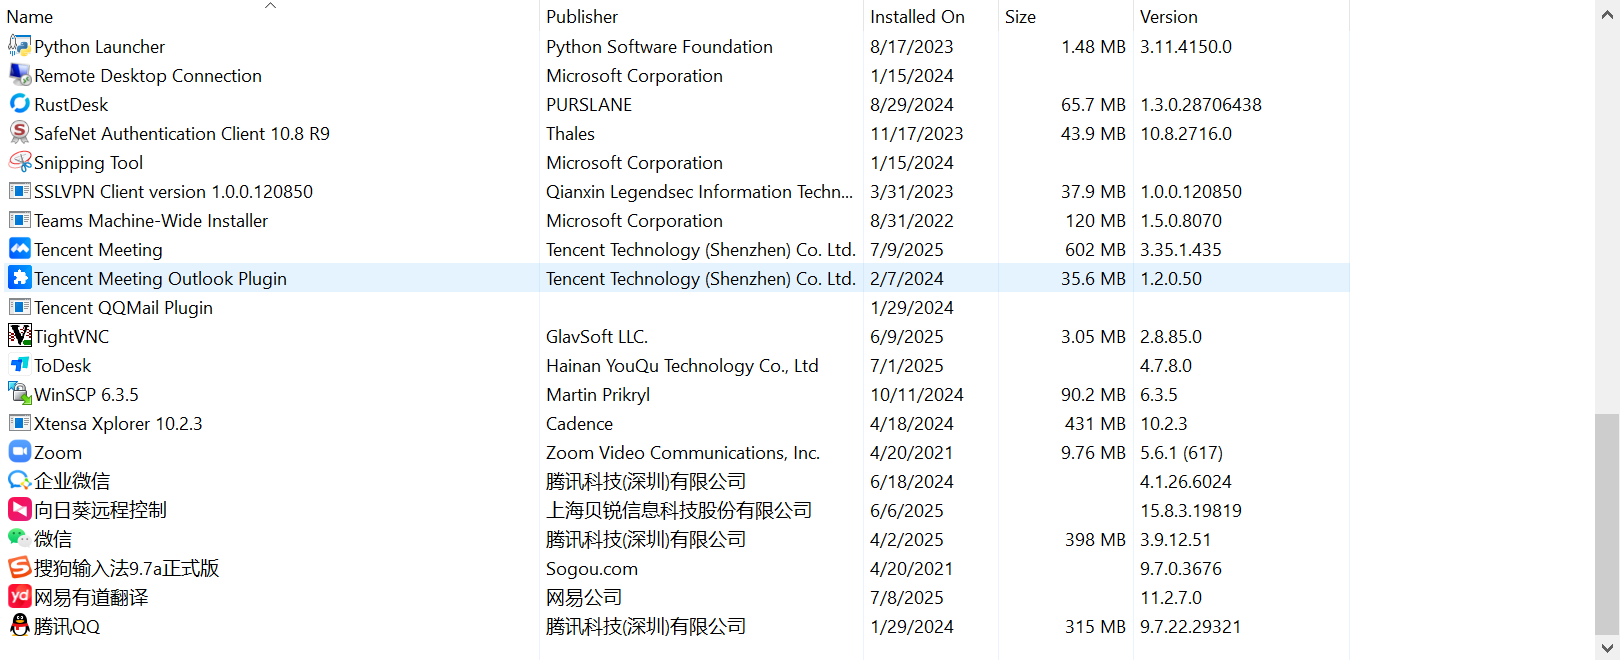Click the scrollbar up arrow
Screen dimensions: 1620x660
[x=1607, y=14]
